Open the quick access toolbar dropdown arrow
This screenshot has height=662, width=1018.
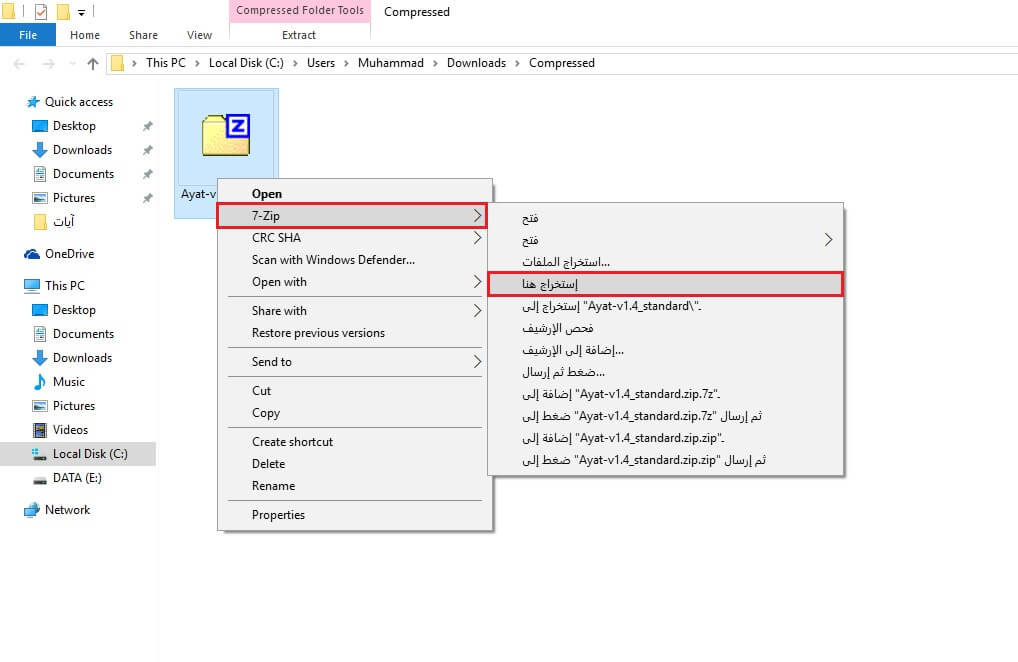(x=81, y=12)
